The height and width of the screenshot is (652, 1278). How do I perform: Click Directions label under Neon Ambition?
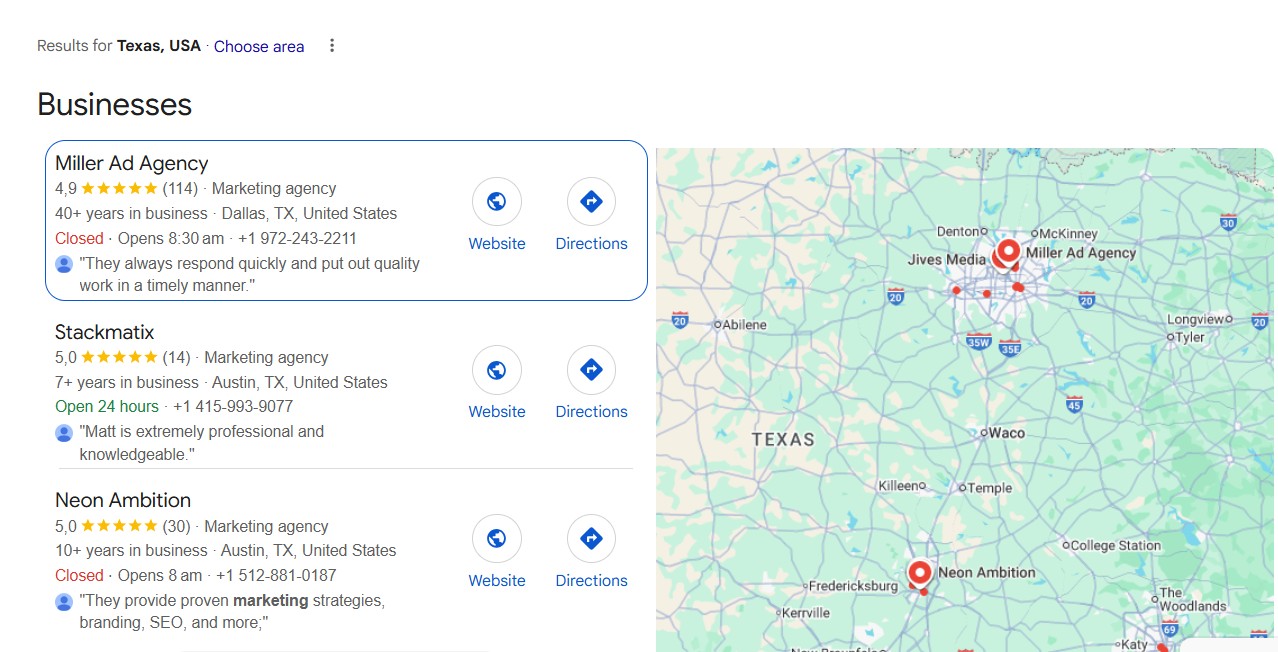click(x=591, y=580)
